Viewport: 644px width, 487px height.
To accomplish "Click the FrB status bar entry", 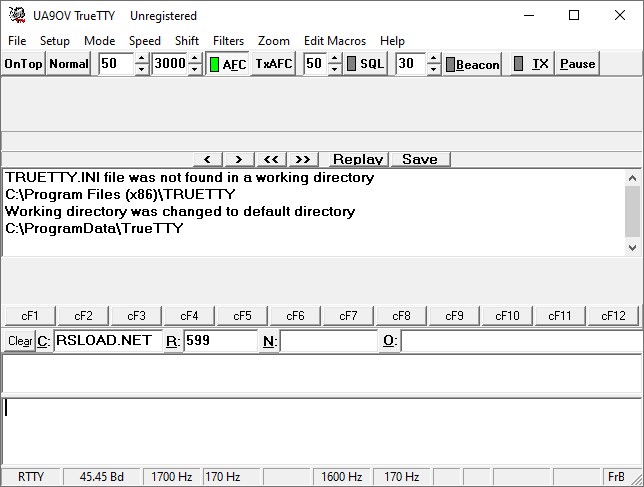I will [x=616, y=477].
